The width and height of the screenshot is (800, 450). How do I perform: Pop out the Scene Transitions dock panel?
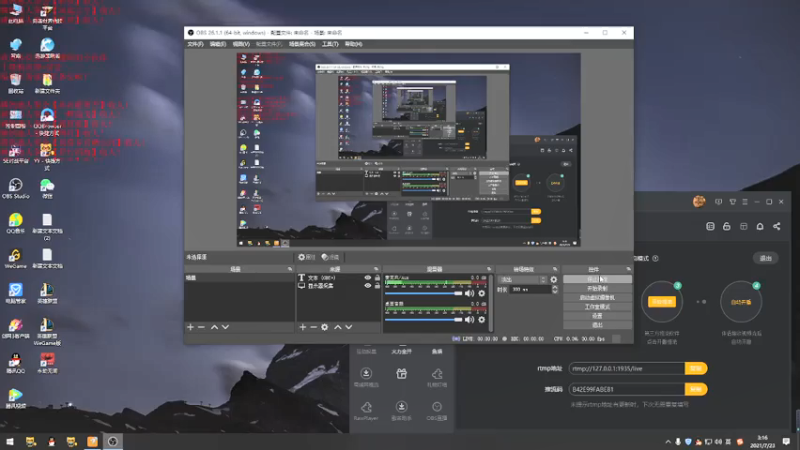(555, 269)
